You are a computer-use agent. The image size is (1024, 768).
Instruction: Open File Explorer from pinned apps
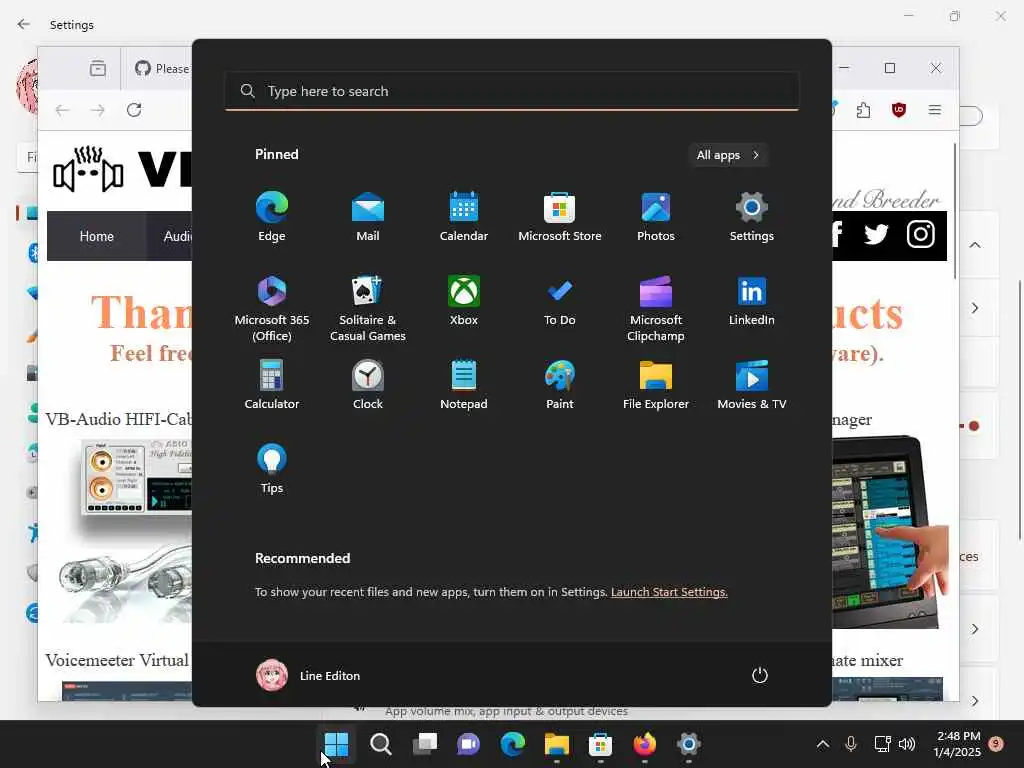pos(656,385)
